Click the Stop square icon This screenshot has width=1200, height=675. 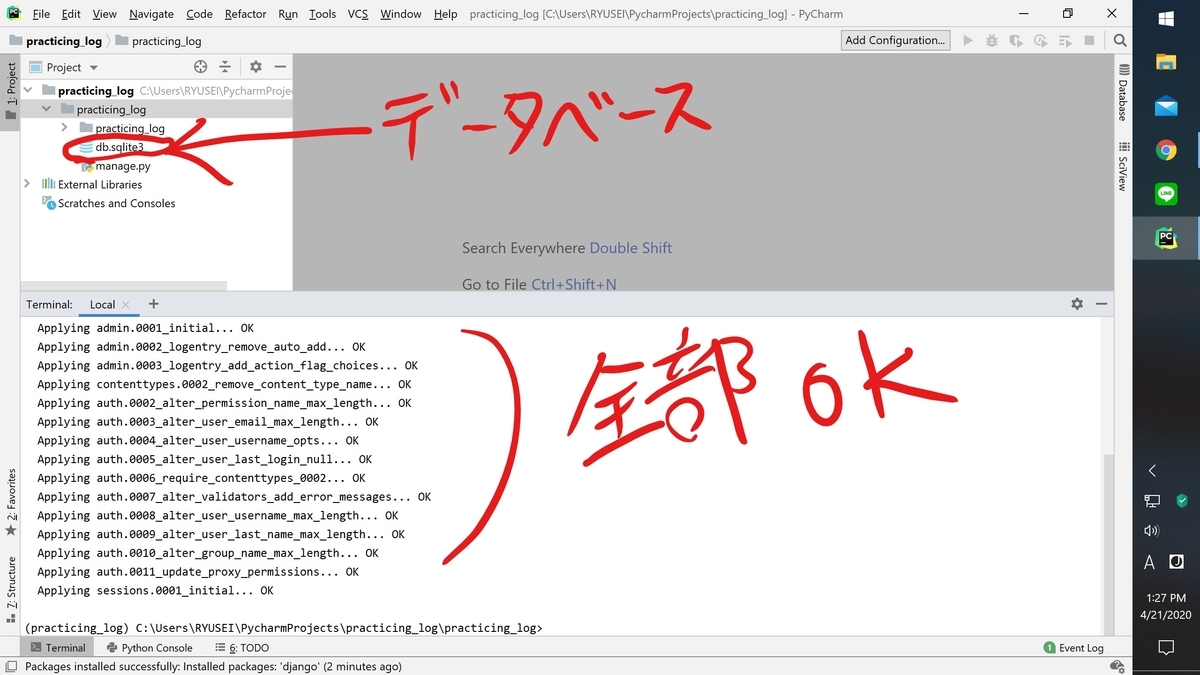click(1089, 40)
